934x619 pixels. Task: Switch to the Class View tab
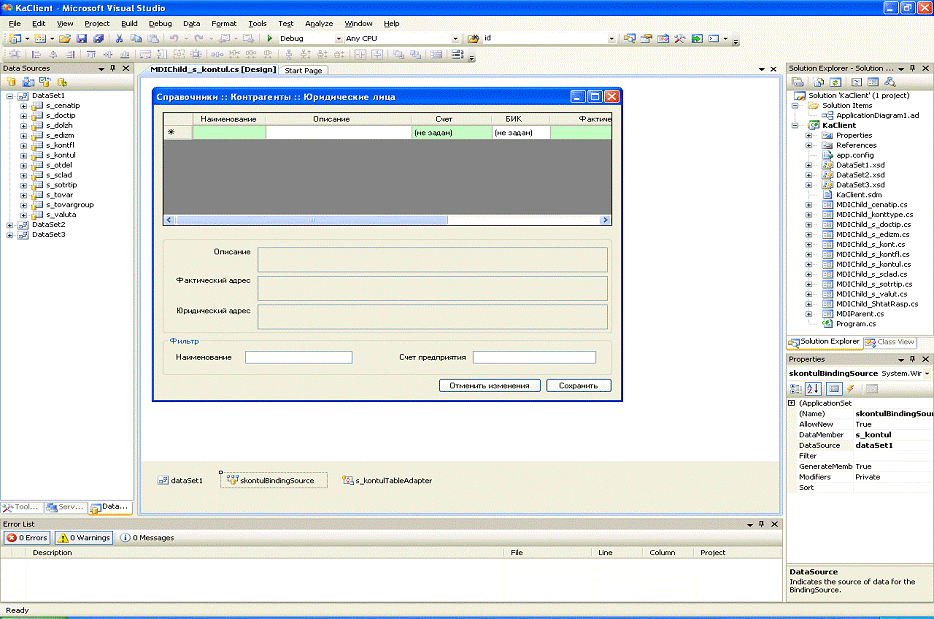click(890, 342)
